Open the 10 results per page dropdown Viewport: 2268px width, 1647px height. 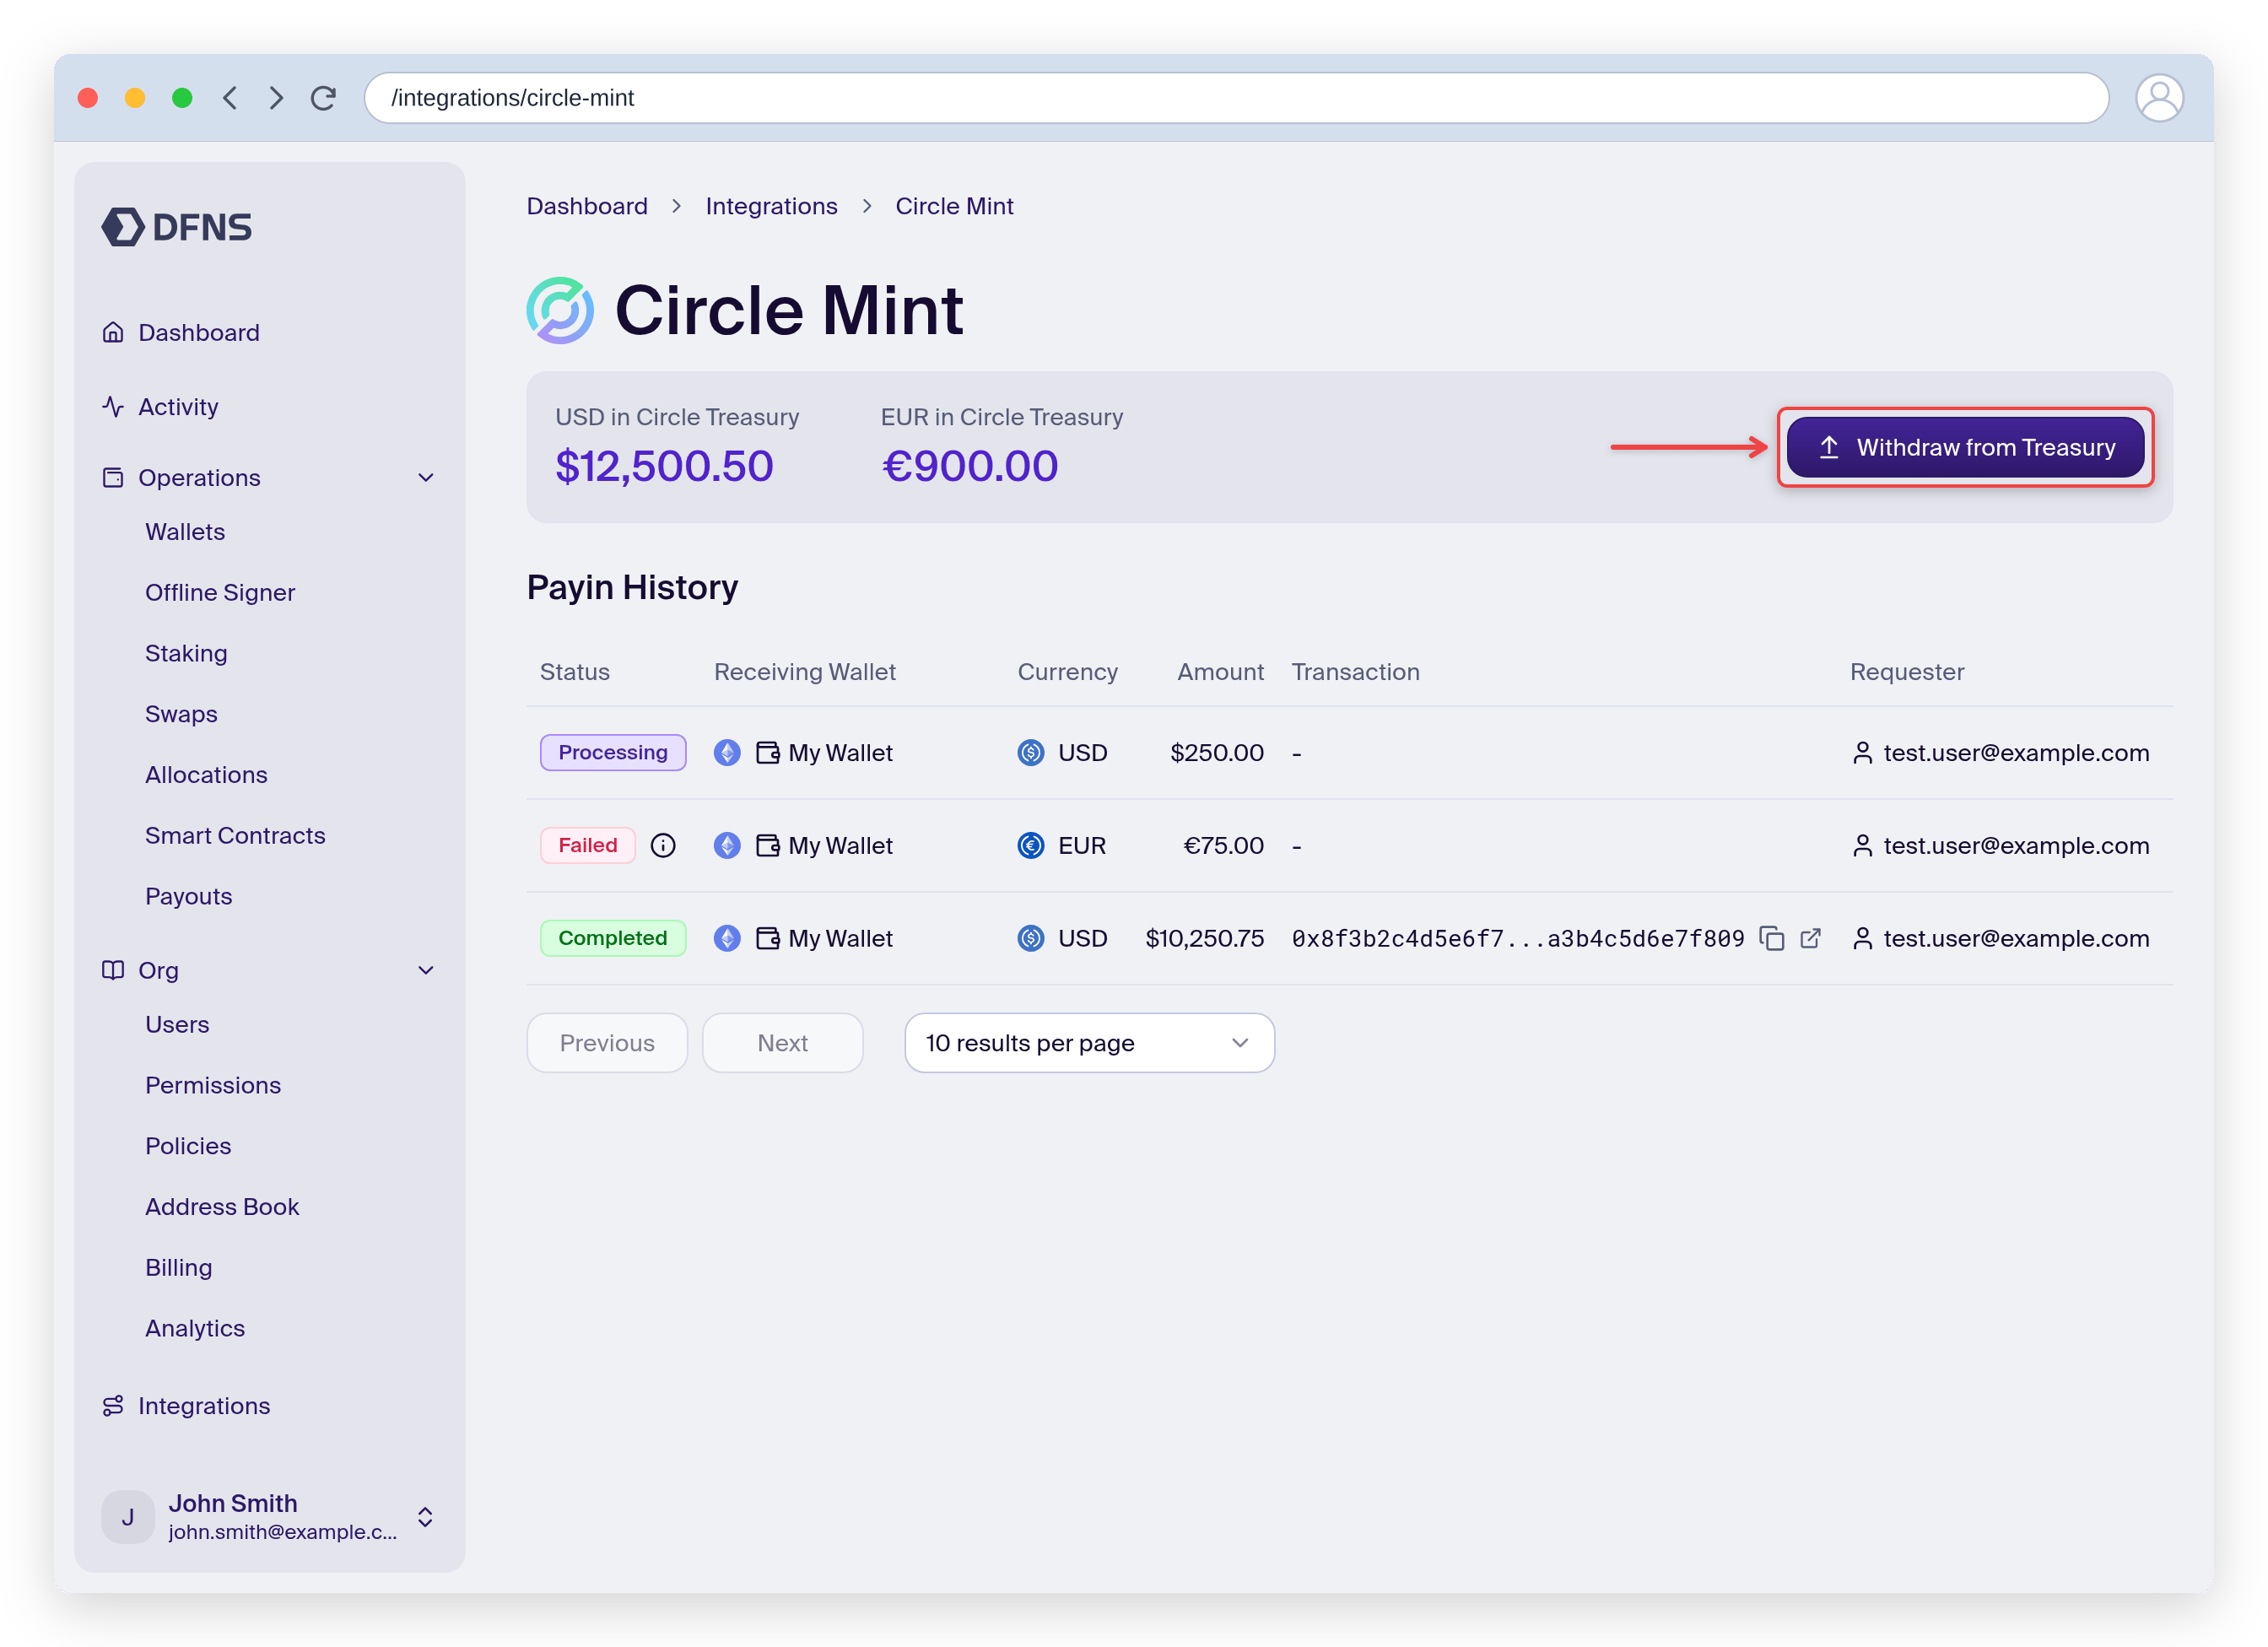(x=1089, y=1043)
